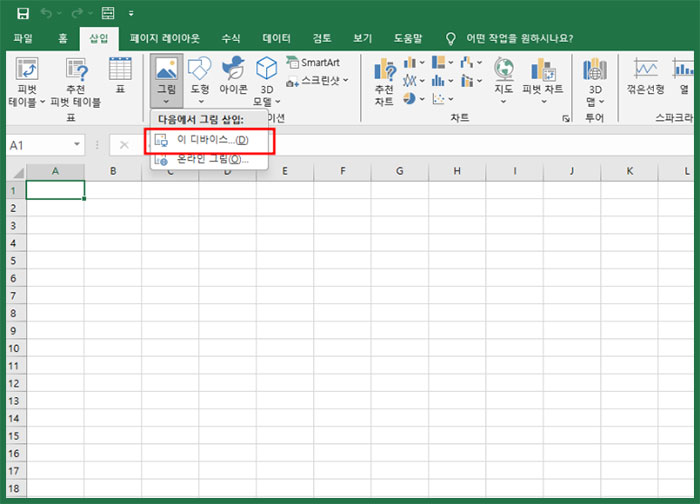Click cell A1

pos(55,190)
